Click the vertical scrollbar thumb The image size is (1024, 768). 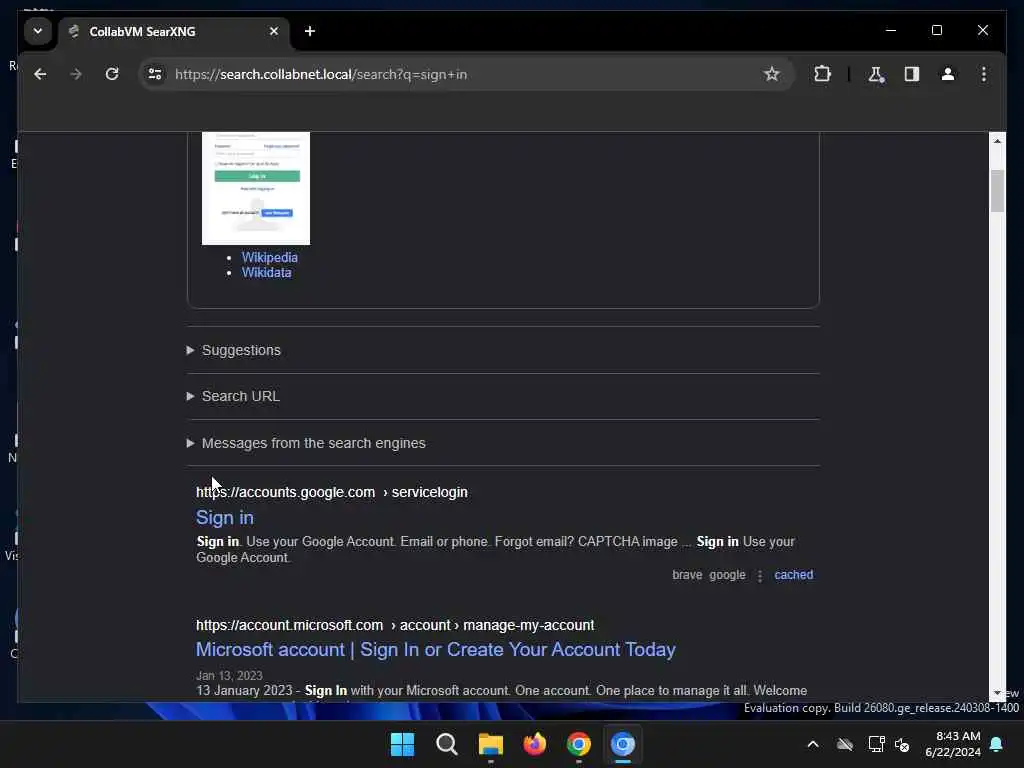click(997, 191)
